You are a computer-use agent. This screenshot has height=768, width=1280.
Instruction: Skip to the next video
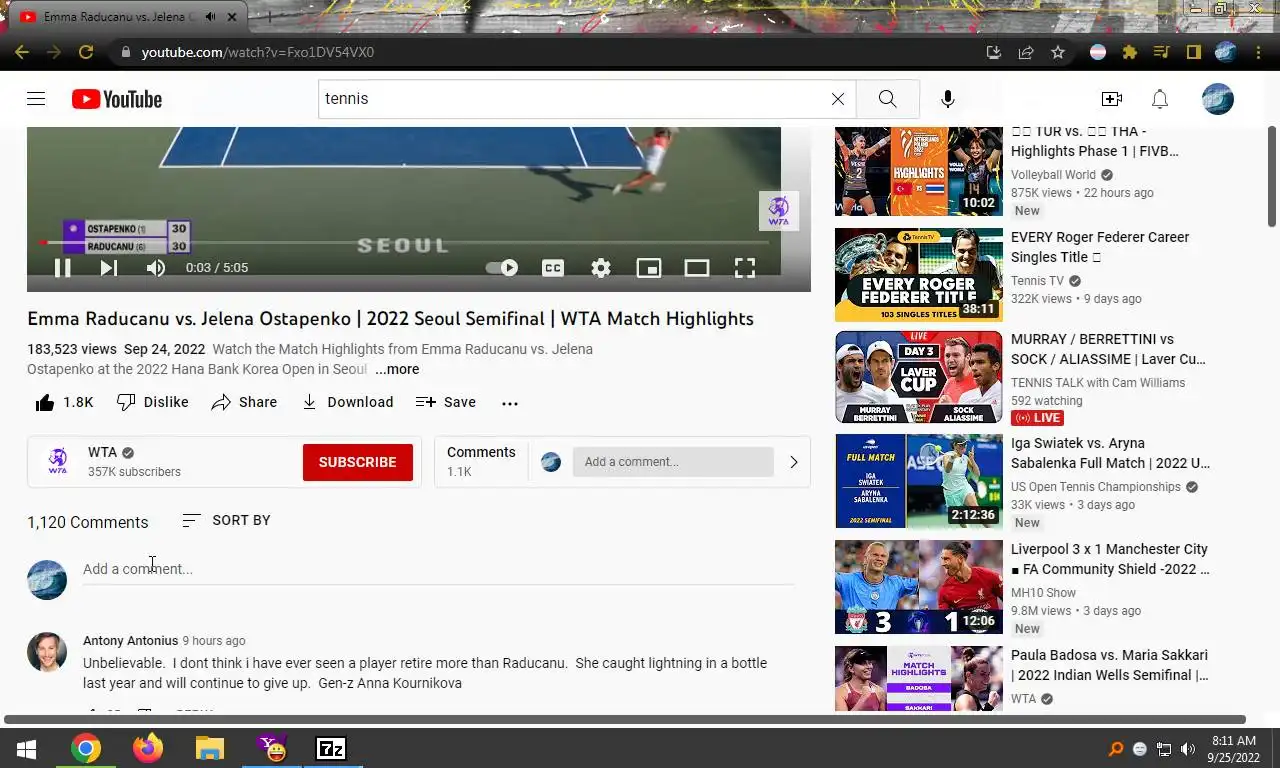[x=109, y=268]
